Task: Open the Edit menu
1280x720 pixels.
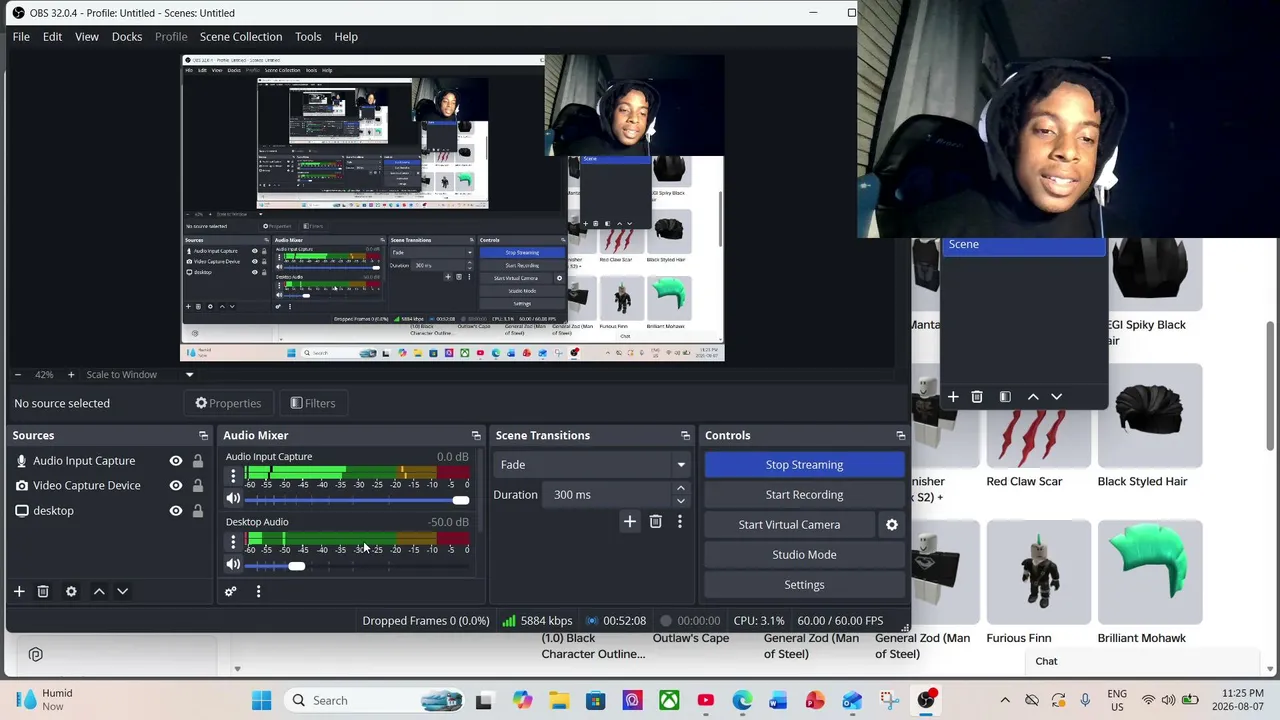Action: (x=52, y=37)
